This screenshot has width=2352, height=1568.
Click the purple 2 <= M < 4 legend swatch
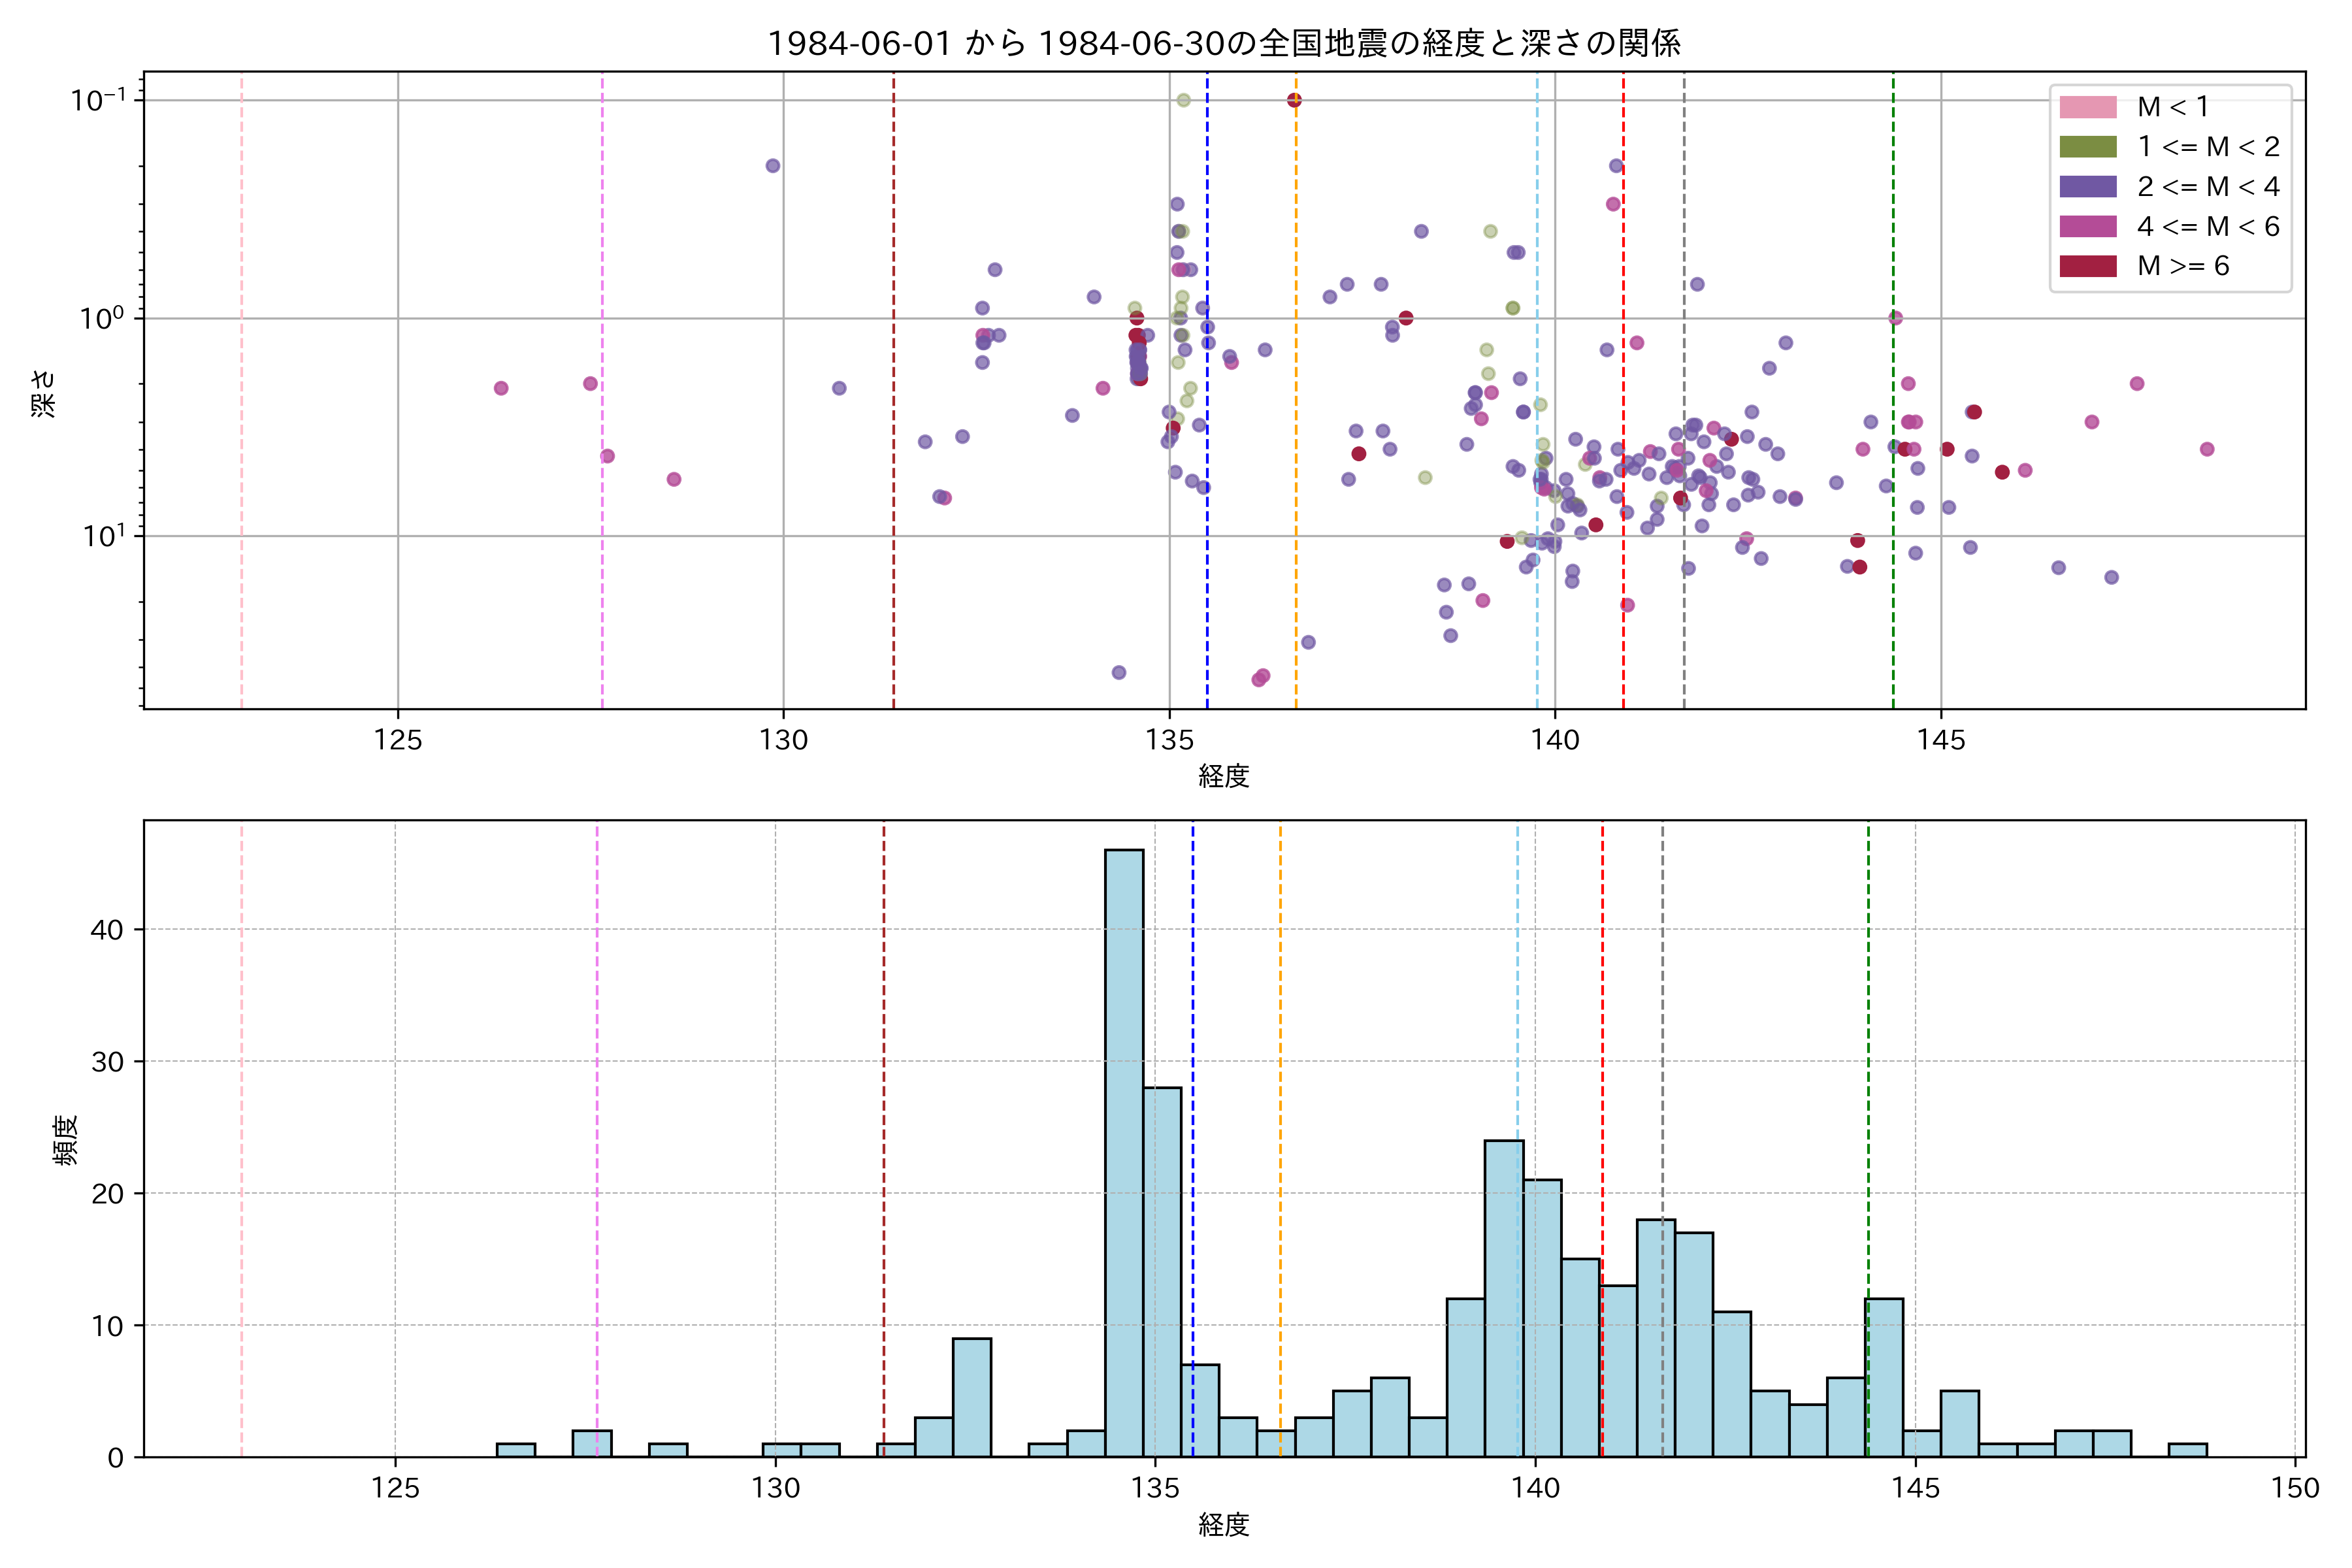pyautogui.click(x=2087, y=186)
